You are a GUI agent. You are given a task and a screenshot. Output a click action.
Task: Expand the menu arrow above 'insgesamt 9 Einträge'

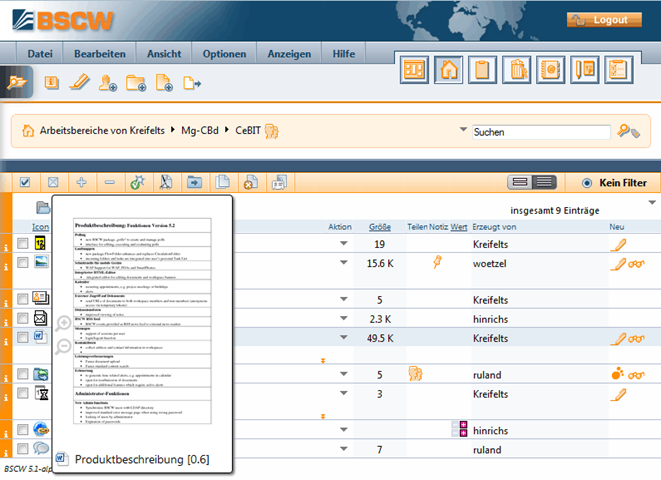coord(652,203)
